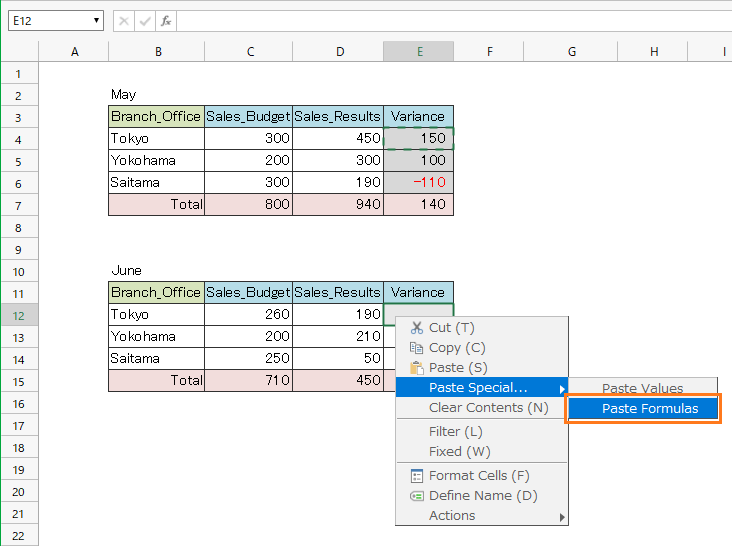The width and height of the screenshot is (733, 546).
Task: Select row 7 header
Action: [x=18, y=205]
